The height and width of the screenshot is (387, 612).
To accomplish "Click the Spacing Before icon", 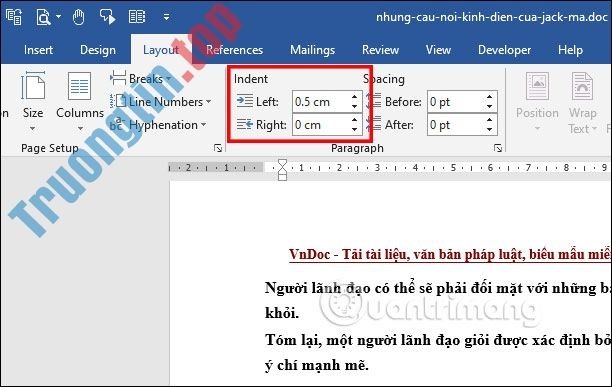I will (374, 101).
